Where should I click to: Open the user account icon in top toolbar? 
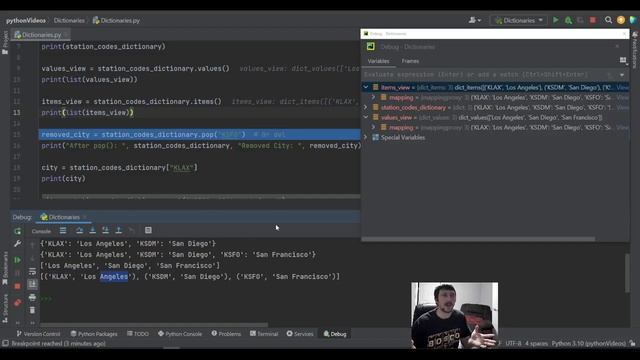point(475,20)
